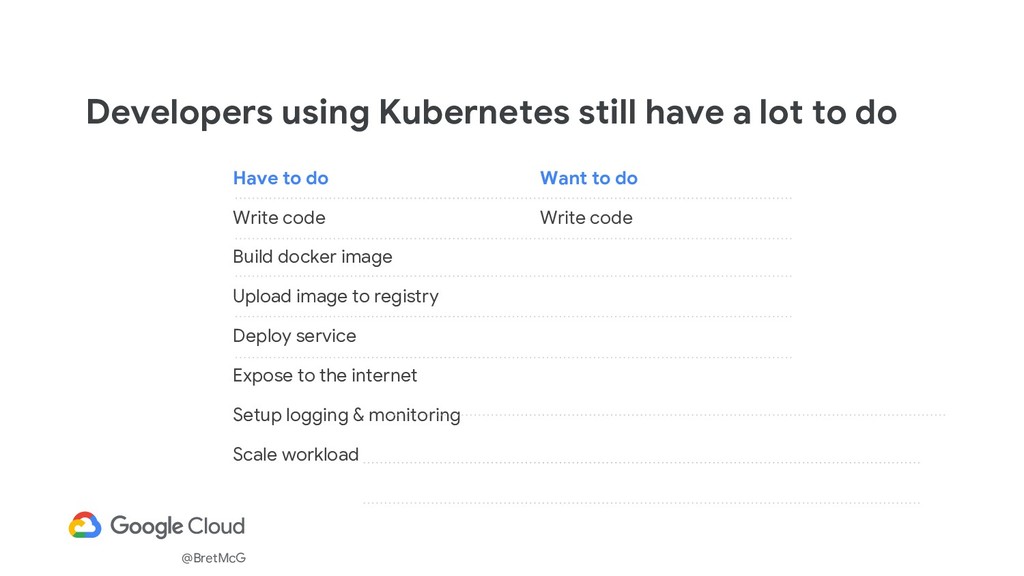Click the word 'Google' in logo

pos(146,526)
